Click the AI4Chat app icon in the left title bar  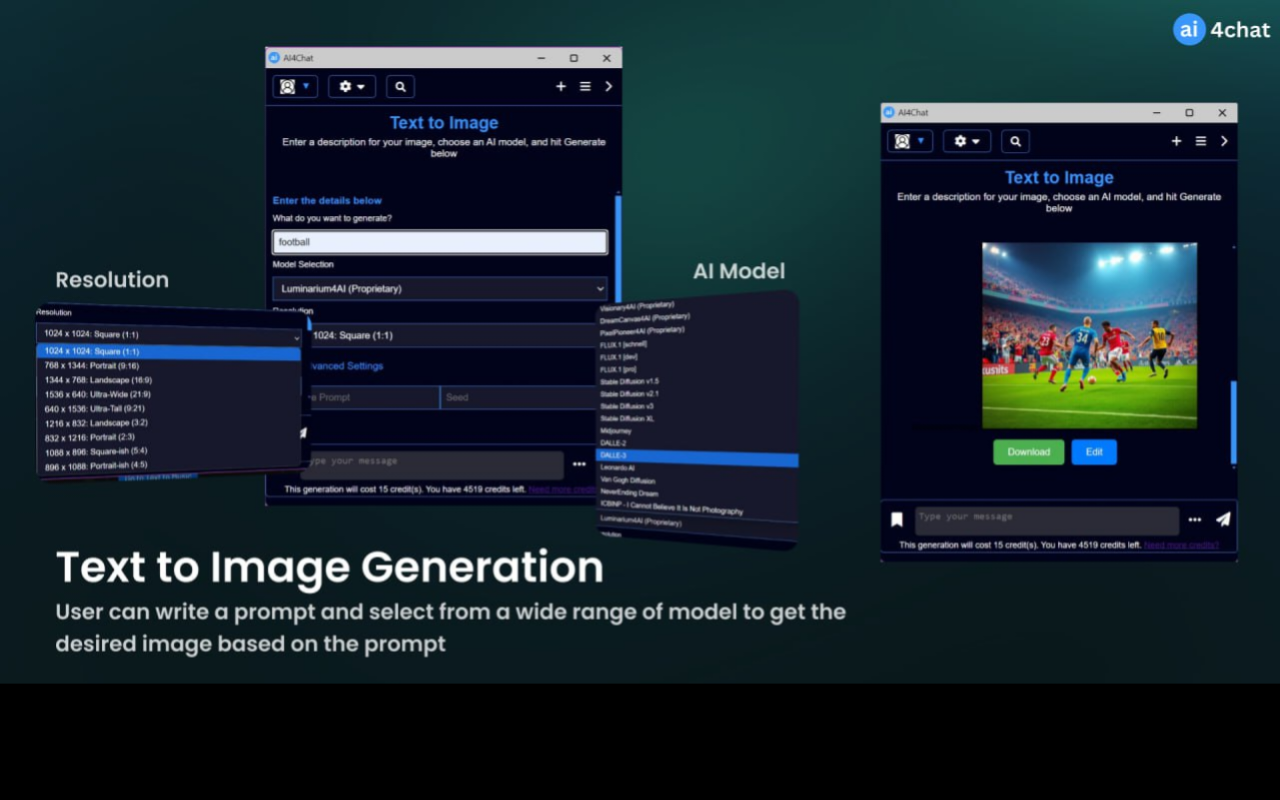tap(274, 58)
